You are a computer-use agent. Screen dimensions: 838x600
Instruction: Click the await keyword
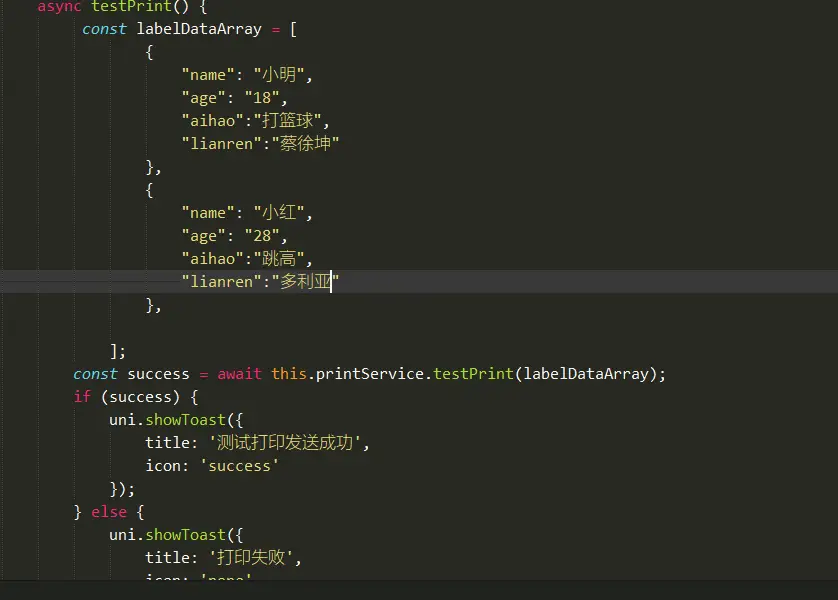pyautogui.click(x=239, y=374)
